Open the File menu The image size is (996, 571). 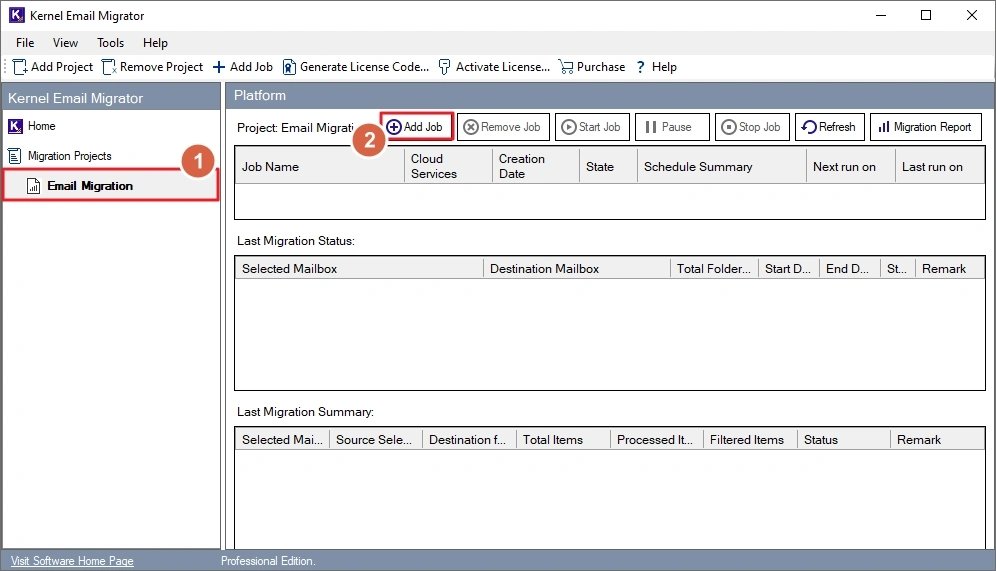pos(25,43)
